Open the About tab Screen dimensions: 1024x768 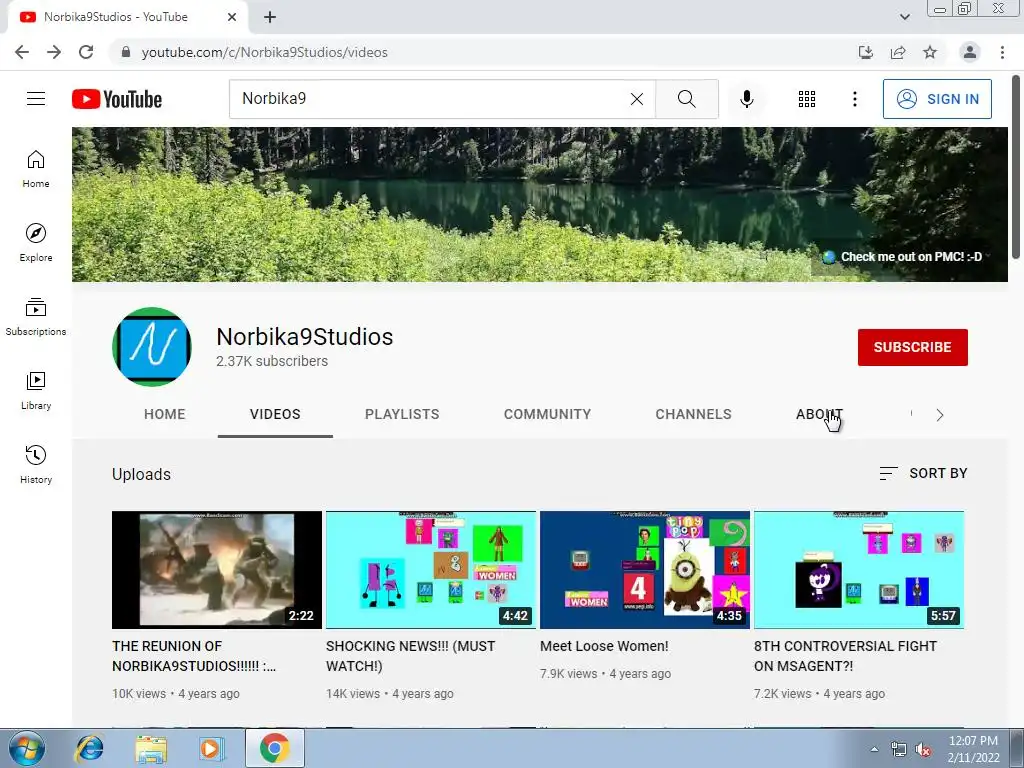tap(819, 414)
